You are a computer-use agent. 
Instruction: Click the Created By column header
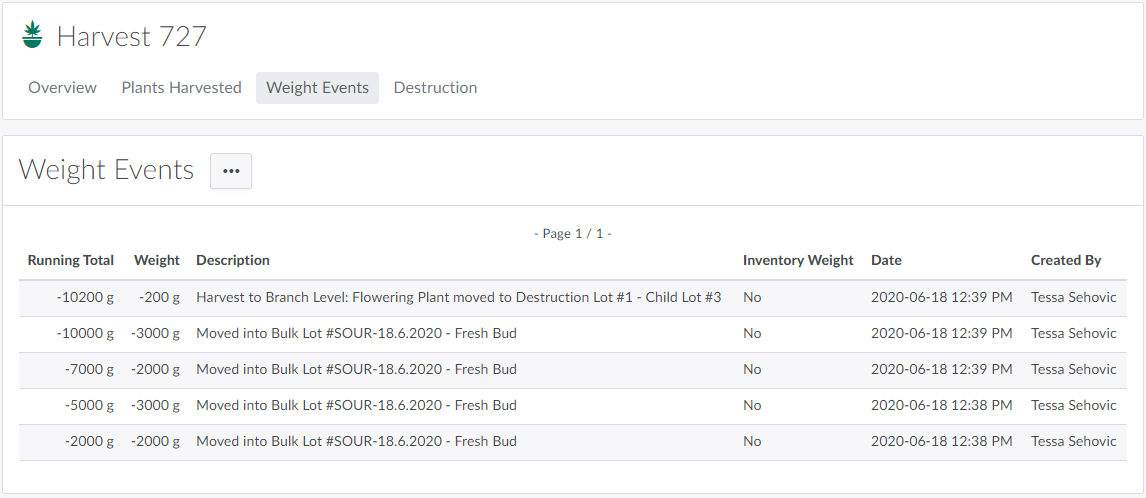pos(1066,260)
